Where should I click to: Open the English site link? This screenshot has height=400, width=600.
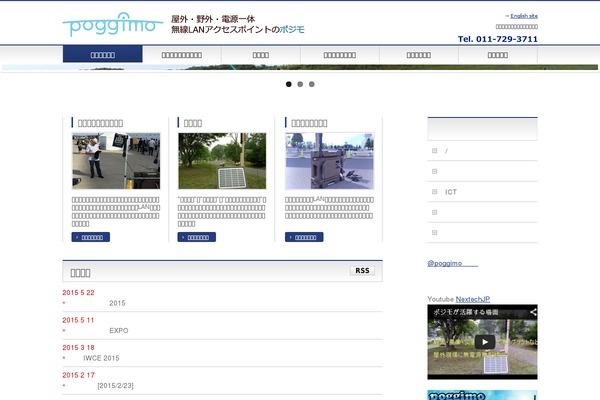(524, 16)
